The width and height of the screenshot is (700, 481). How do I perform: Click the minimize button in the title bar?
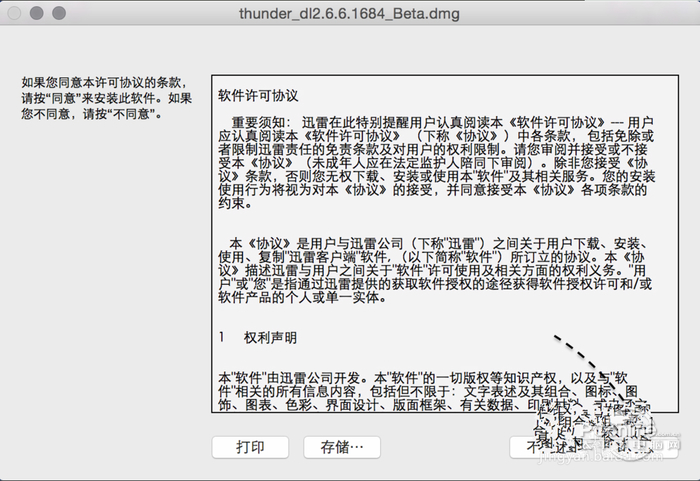[x=37, y=13]
